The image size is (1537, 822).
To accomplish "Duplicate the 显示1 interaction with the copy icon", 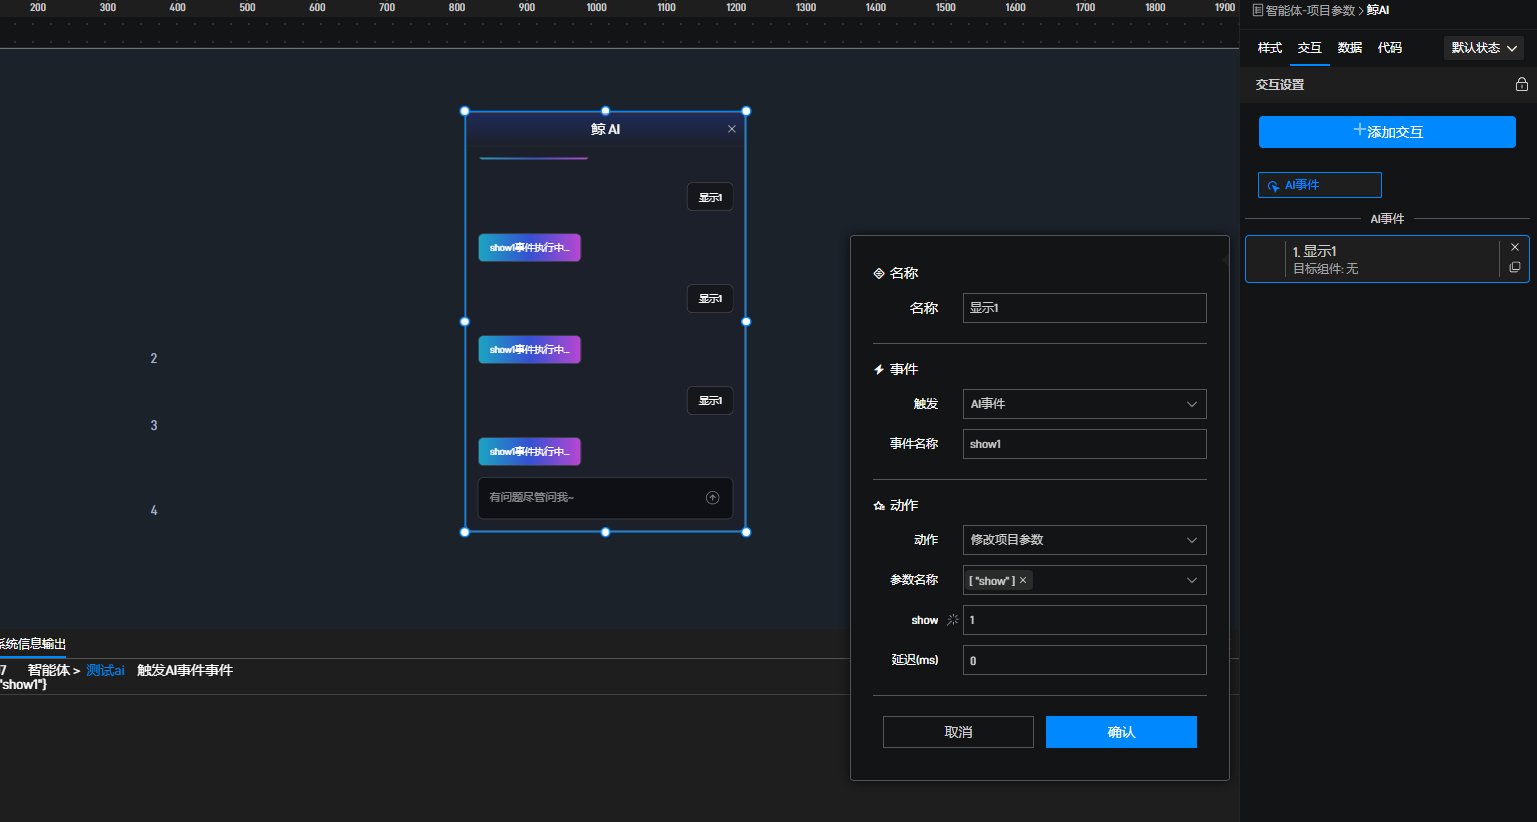I will coord(1514,268).
